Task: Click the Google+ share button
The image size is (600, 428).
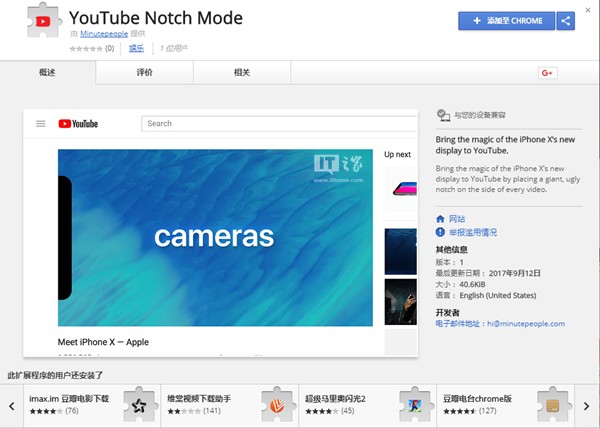Action: pyautogui.click(x=548, y=73)
